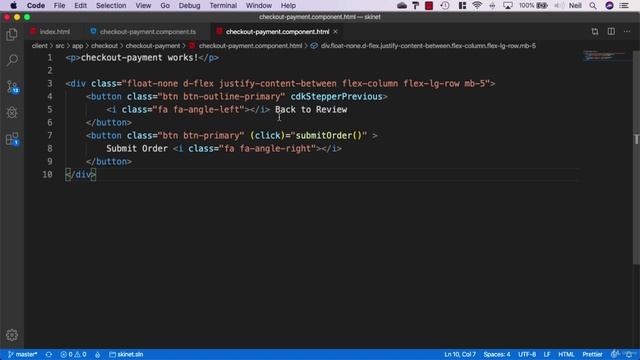
Task: Click the client breadcrumb segment
Action: 40,46
